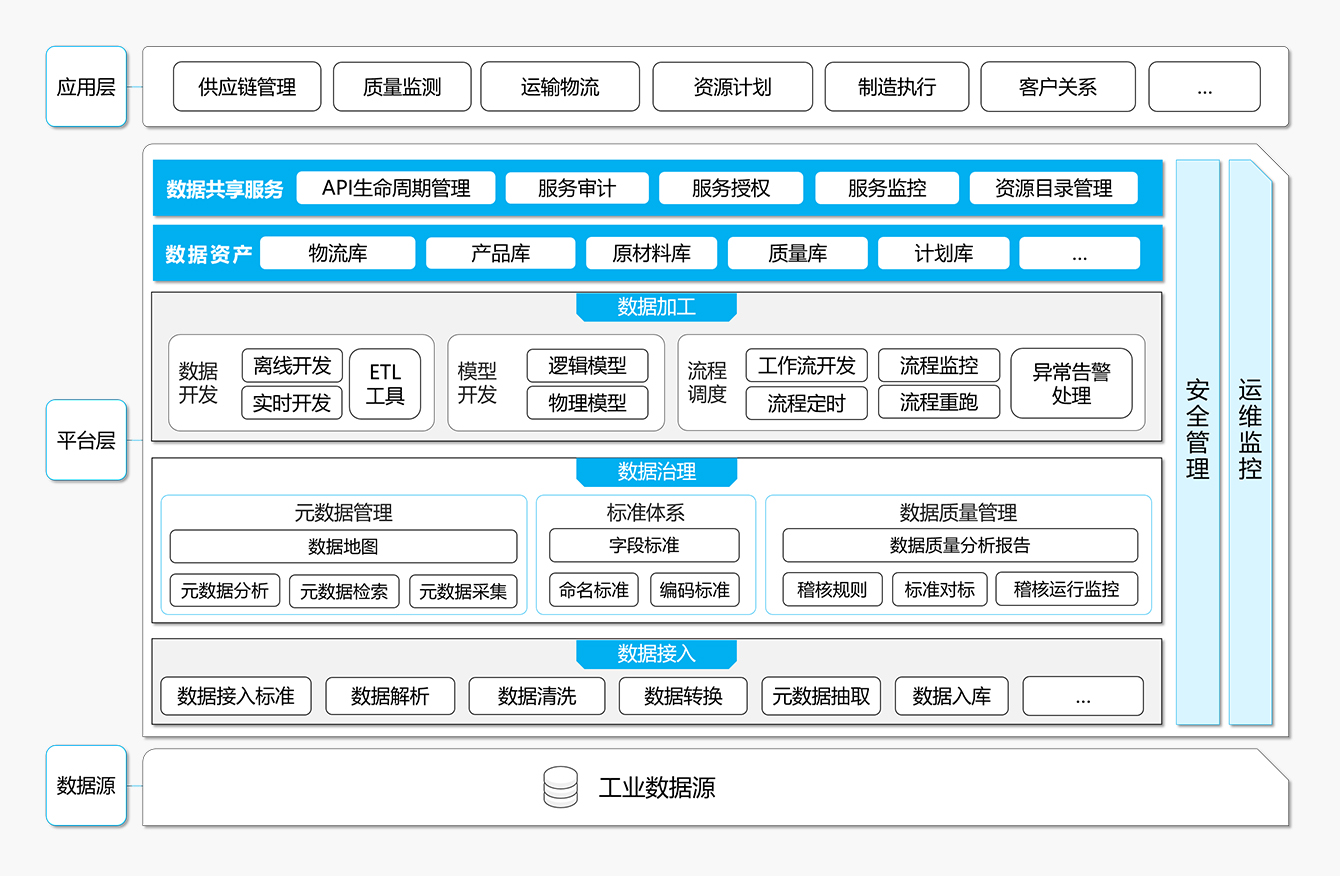1340x876 pixels.
Task: Click the 物理模型 box
Action: click(587, 403)
